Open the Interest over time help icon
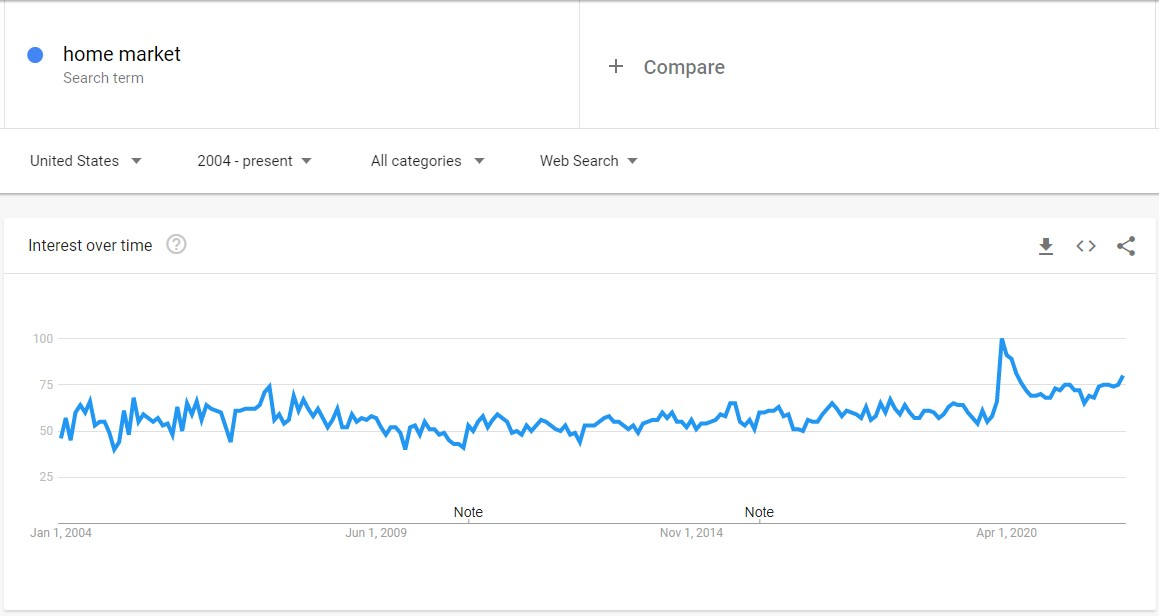 coord(176,244)
